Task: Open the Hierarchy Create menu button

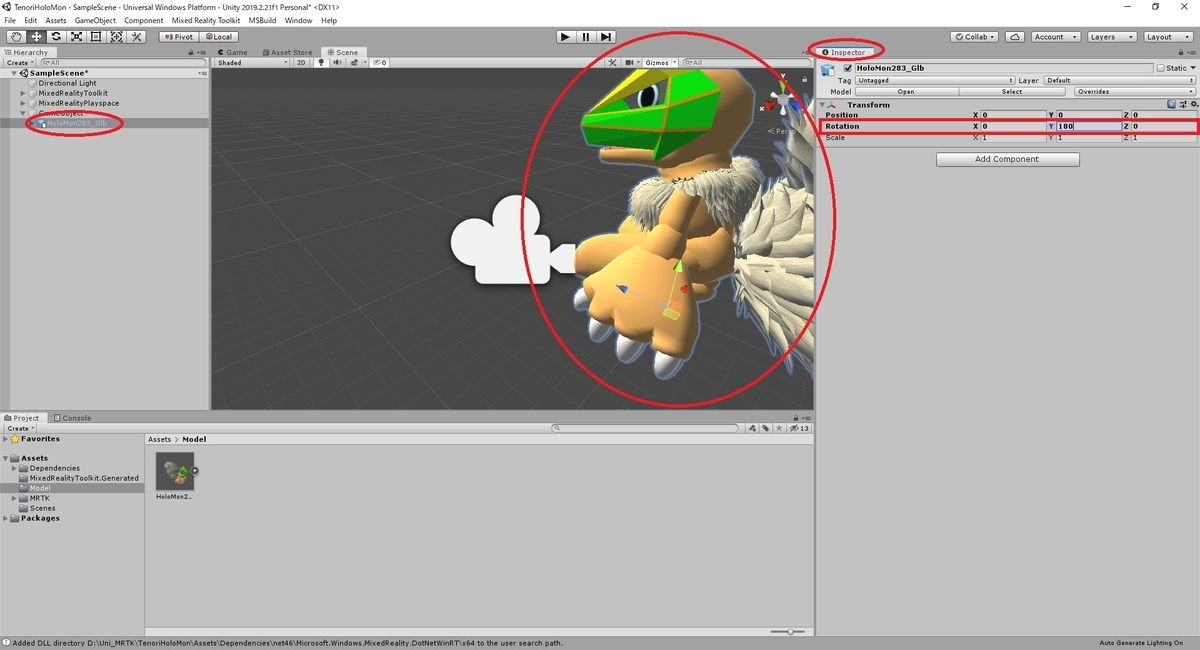Action: [19, 62]
